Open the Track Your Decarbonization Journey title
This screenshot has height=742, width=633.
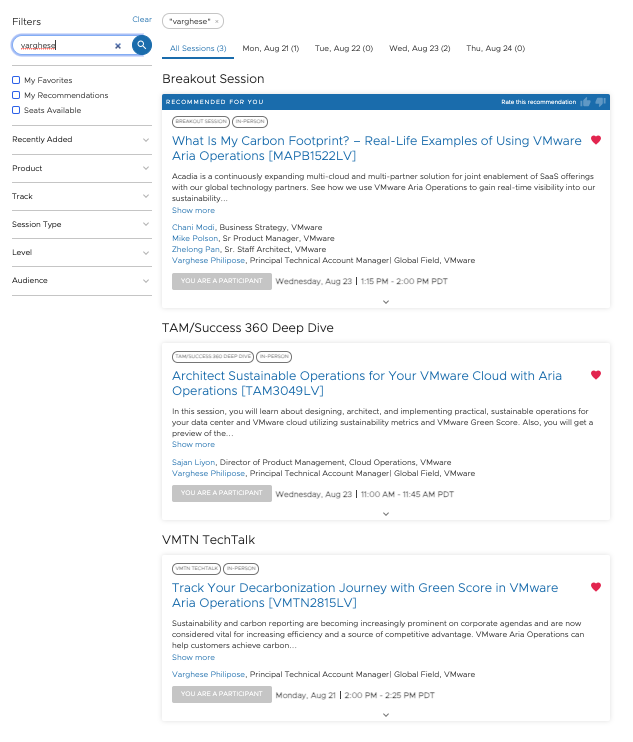(365, 595)
